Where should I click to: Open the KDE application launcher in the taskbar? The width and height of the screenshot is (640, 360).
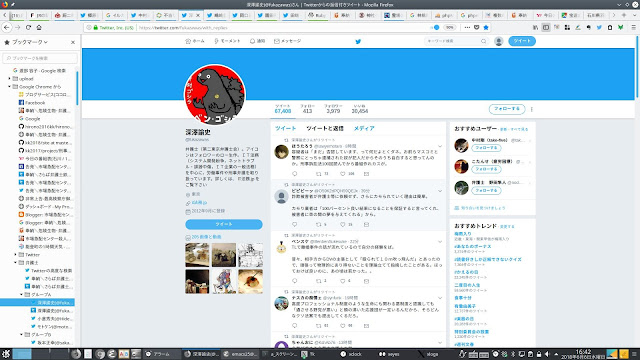6,354
